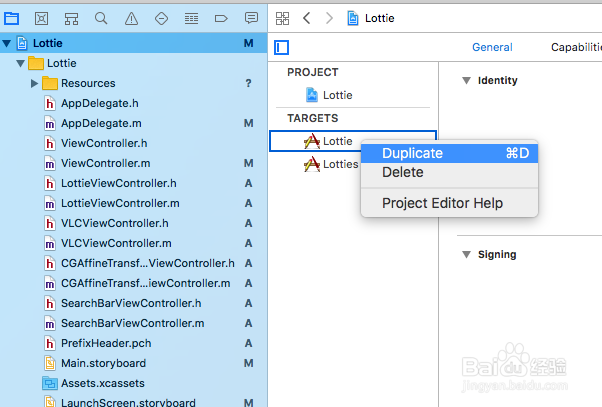This screenshot has height=407, width=602.
Task: Open the Symbol navigator icon
Action: [72, 18]
